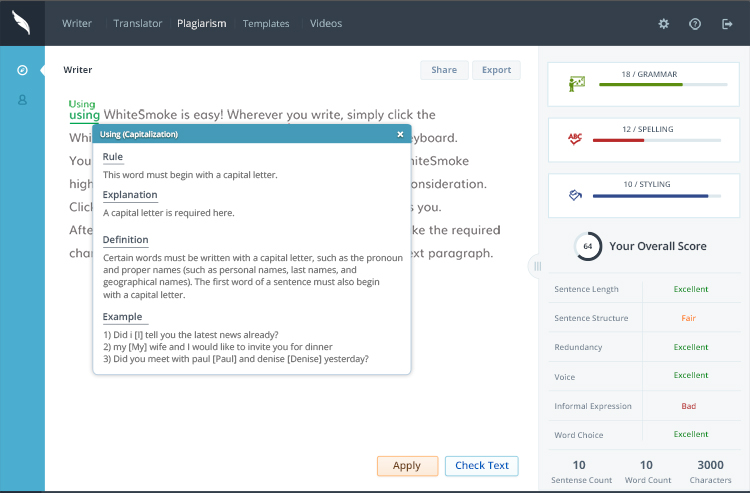Go to the Templates tab
Viewport: 750px width, 493px height.
point(266,23)
